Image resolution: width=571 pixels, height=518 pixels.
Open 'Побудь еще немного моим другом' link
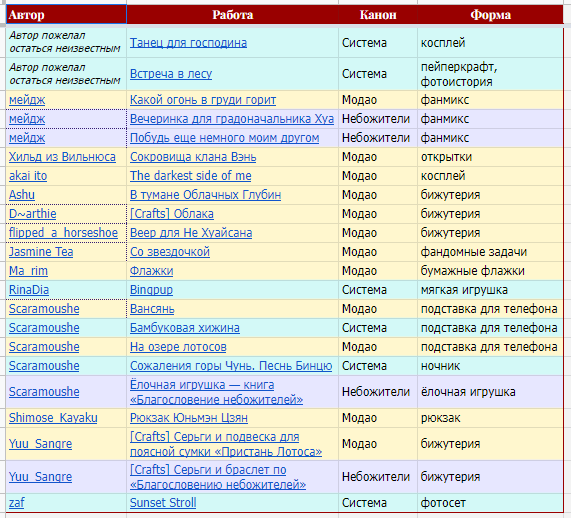click(224, 138)
